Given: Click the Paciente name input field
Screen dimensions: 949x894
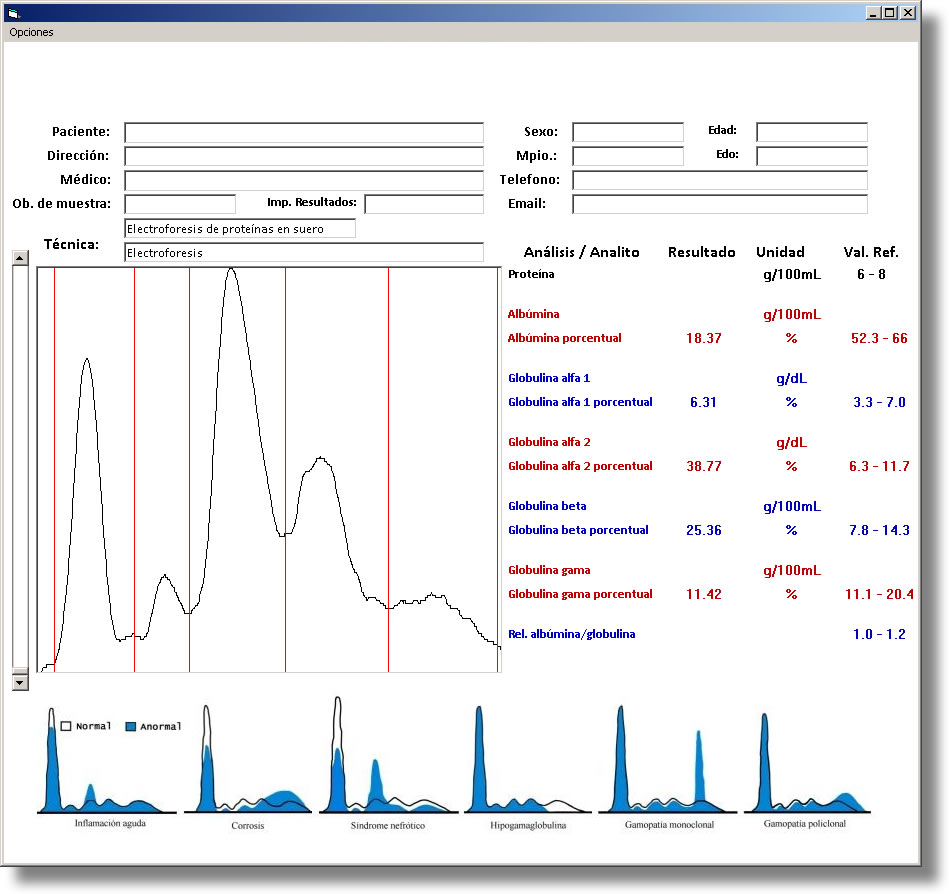Looking at the screenshot, I should 304,133.
